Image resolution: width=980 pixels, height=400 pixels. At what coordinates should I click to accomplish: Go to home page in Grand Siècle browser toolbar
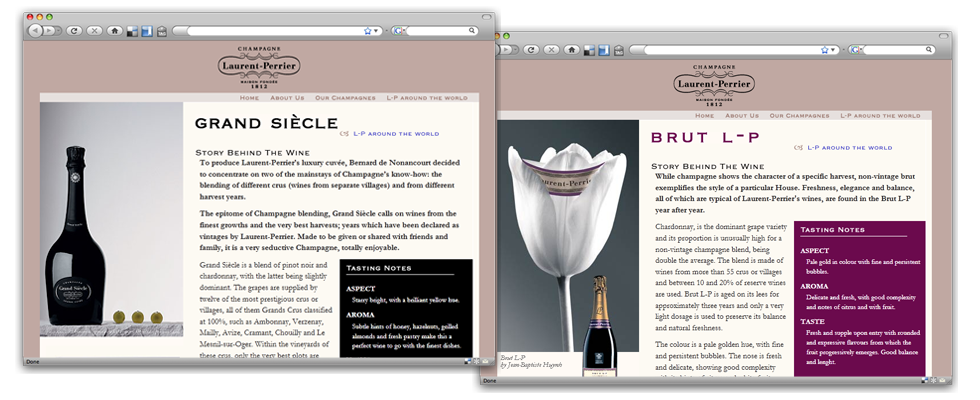[115, 31]
